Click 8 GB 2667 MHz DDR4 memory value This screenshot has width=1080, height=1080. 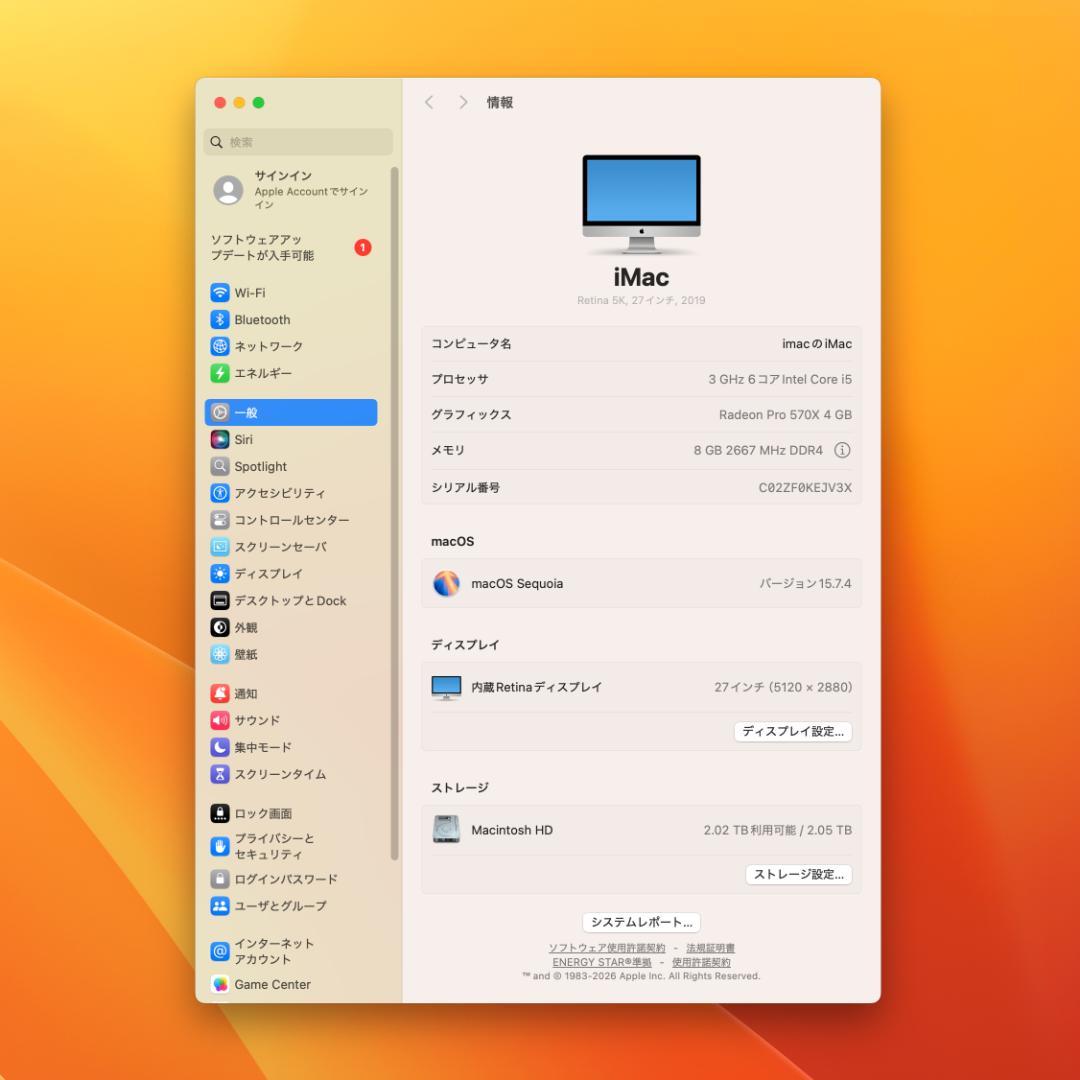pos(758,450)
